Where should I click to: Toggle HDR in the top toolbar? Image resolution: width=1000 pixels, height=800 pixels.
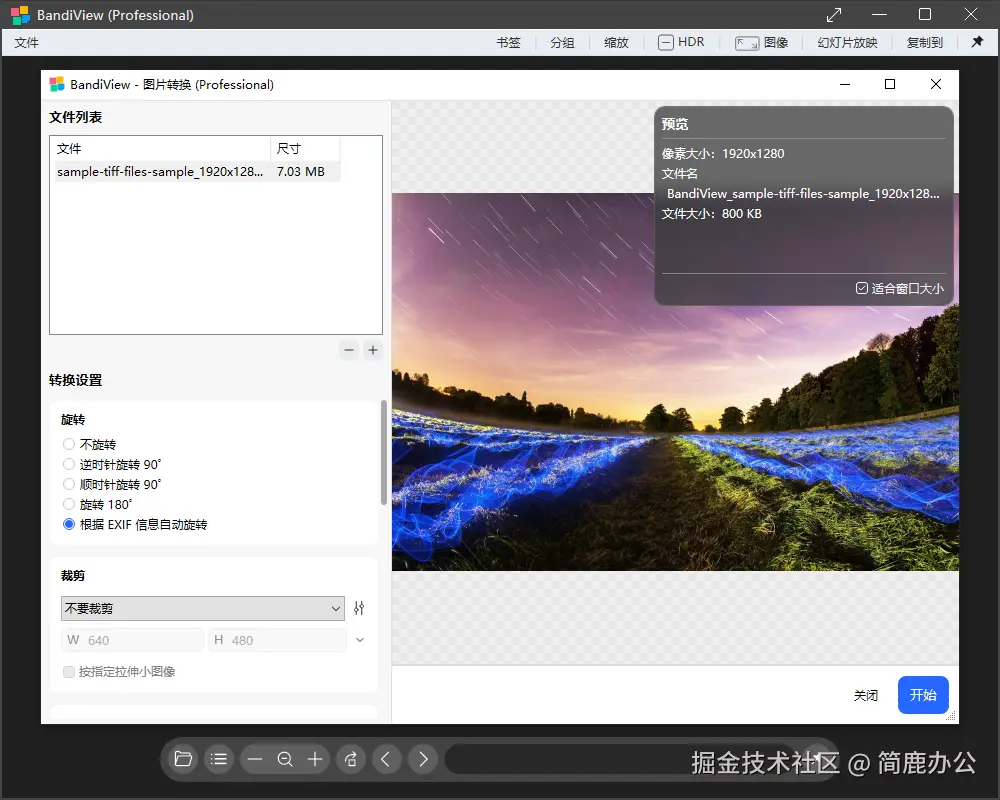pos(681,43)
